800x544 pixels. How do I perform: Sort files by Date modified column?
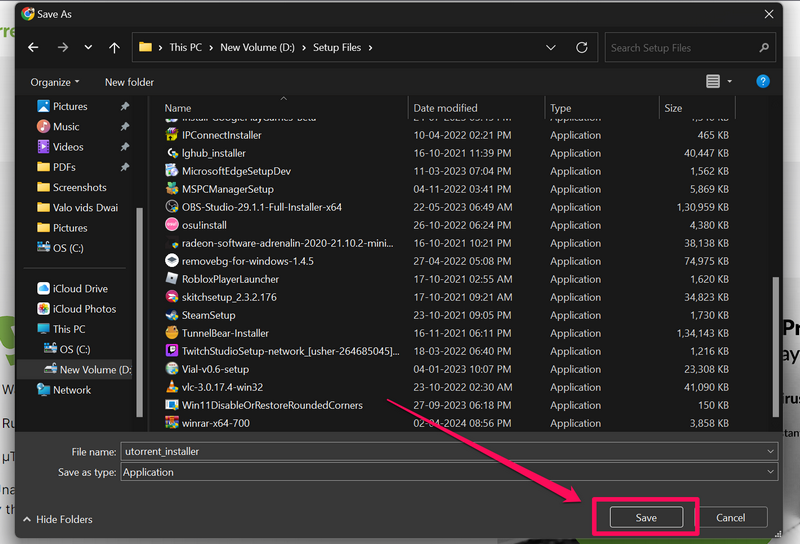coord(445,108)
